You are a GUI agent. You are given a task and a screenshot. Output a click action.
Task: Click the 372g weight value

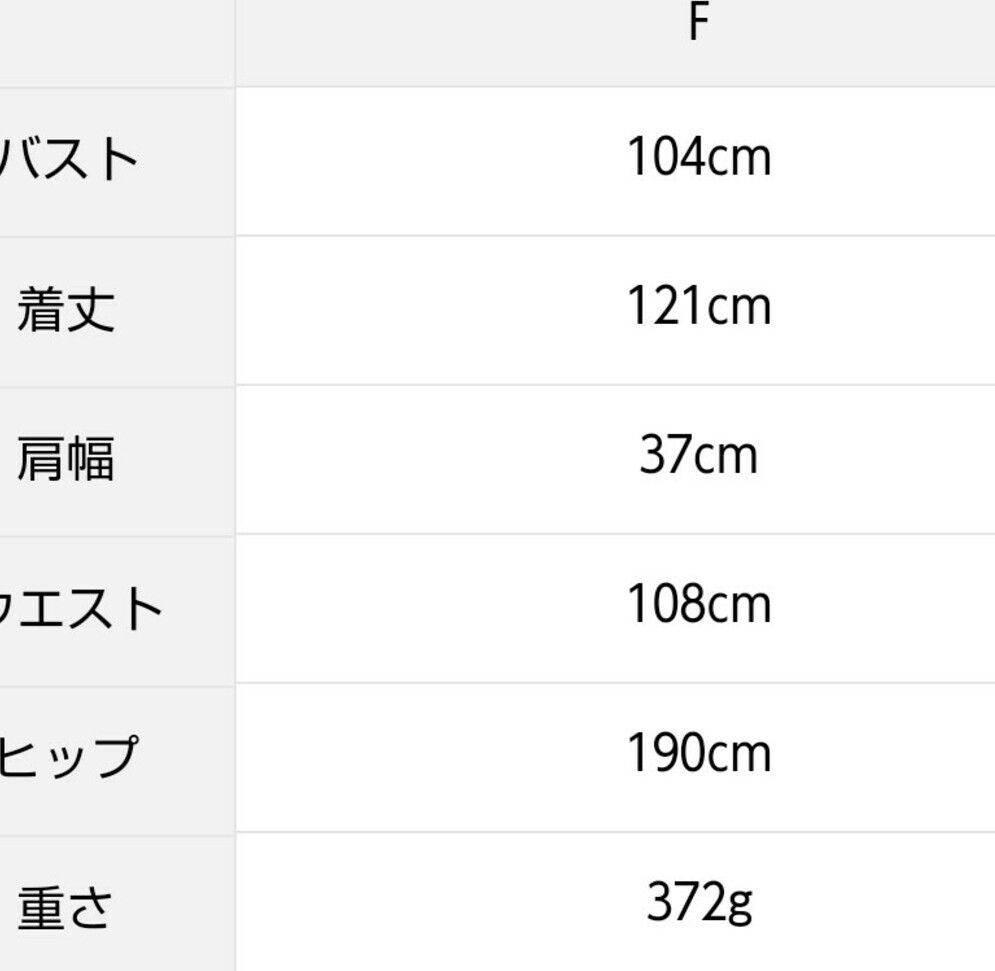[x=698, y=904]
